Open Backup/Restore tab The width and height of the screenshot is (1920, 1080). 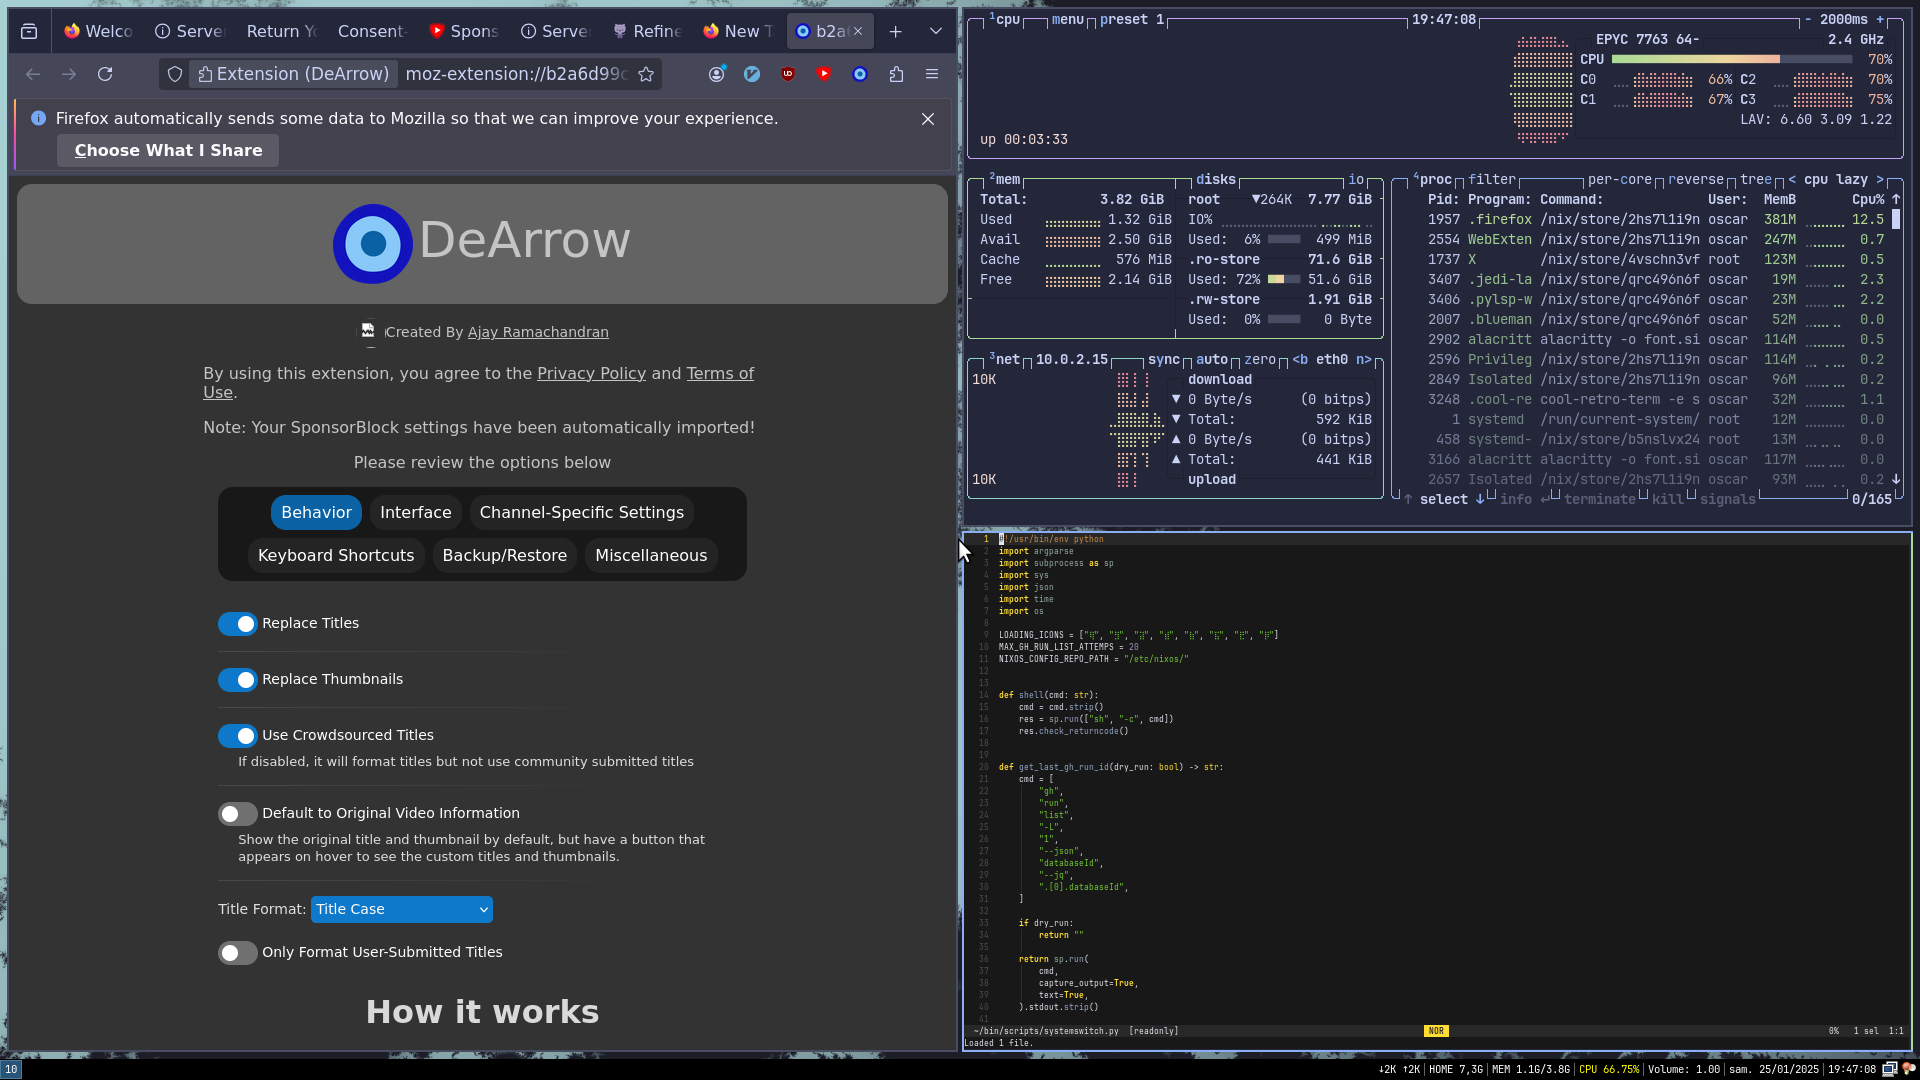505,556
